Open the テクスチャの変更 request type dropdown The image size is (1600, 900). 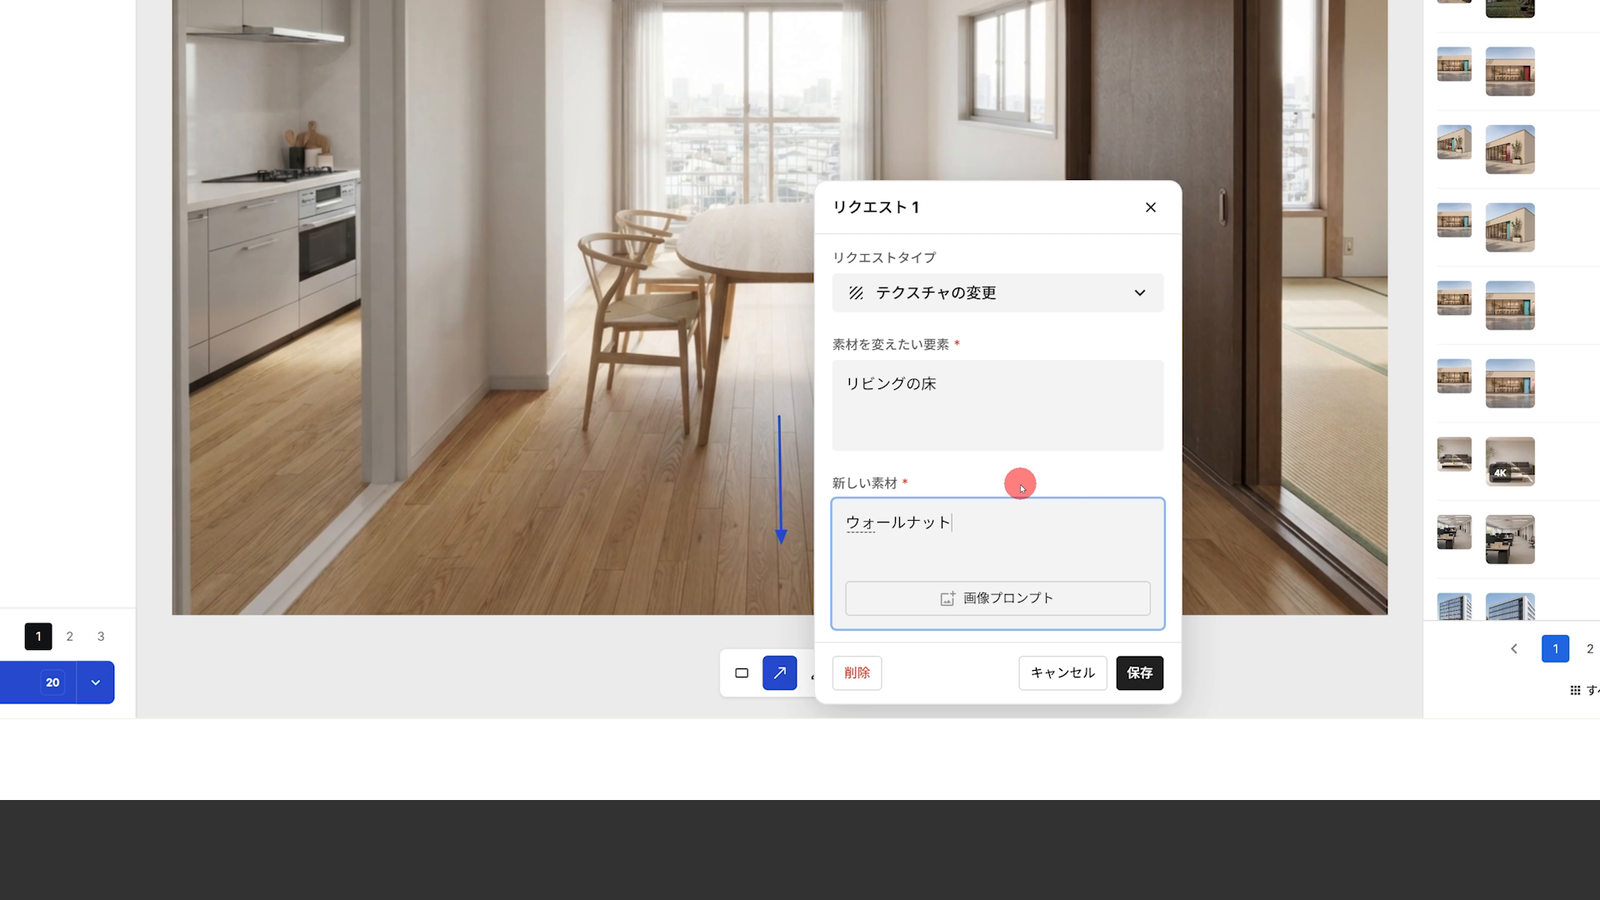998,293
